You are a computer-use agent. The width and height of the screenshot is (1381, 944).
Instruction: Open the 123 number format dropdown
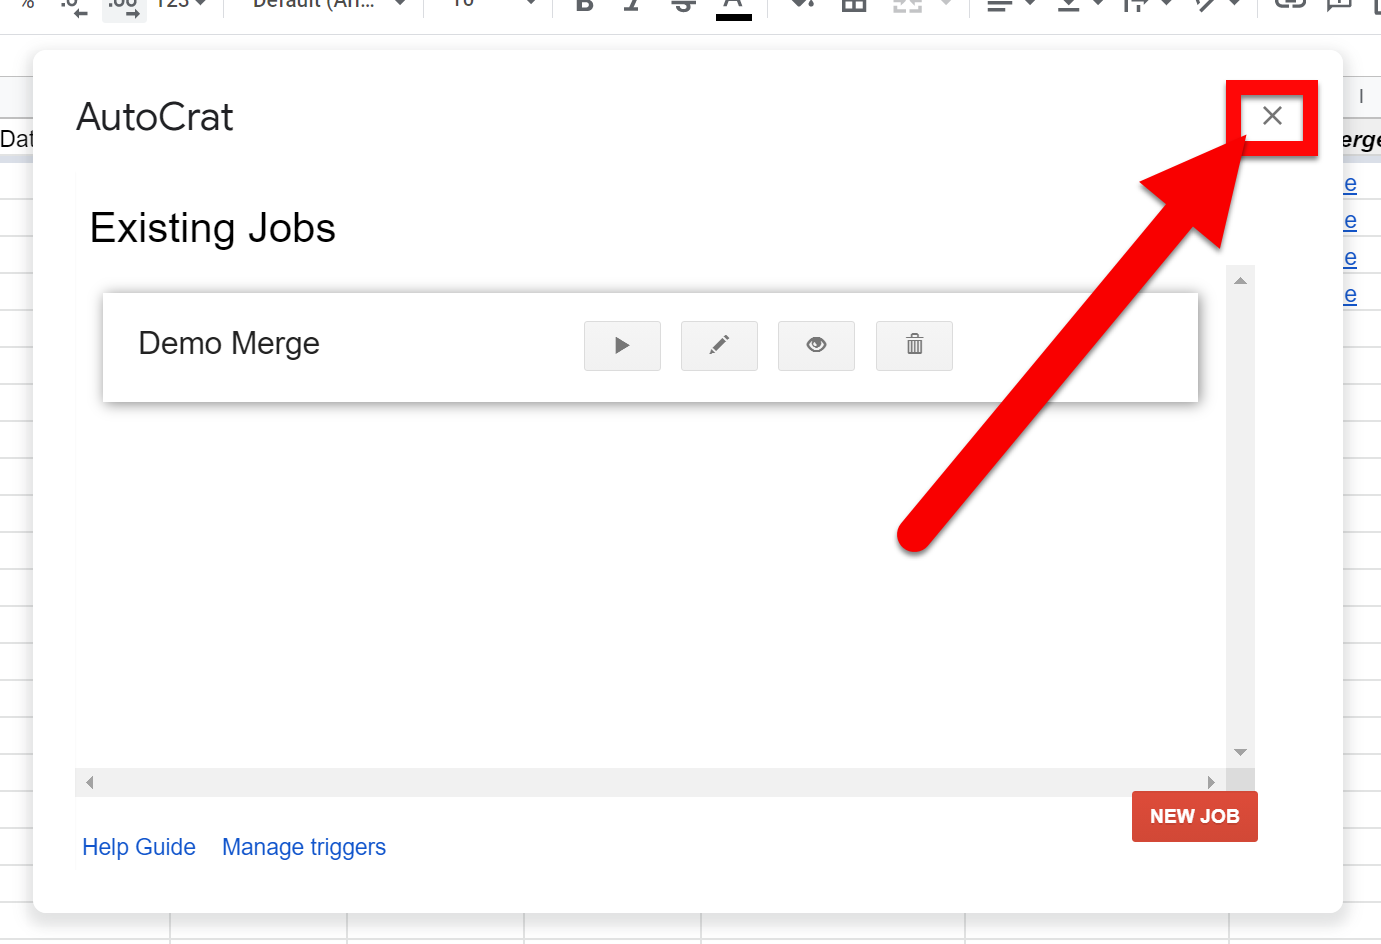(x=181, y=5)
